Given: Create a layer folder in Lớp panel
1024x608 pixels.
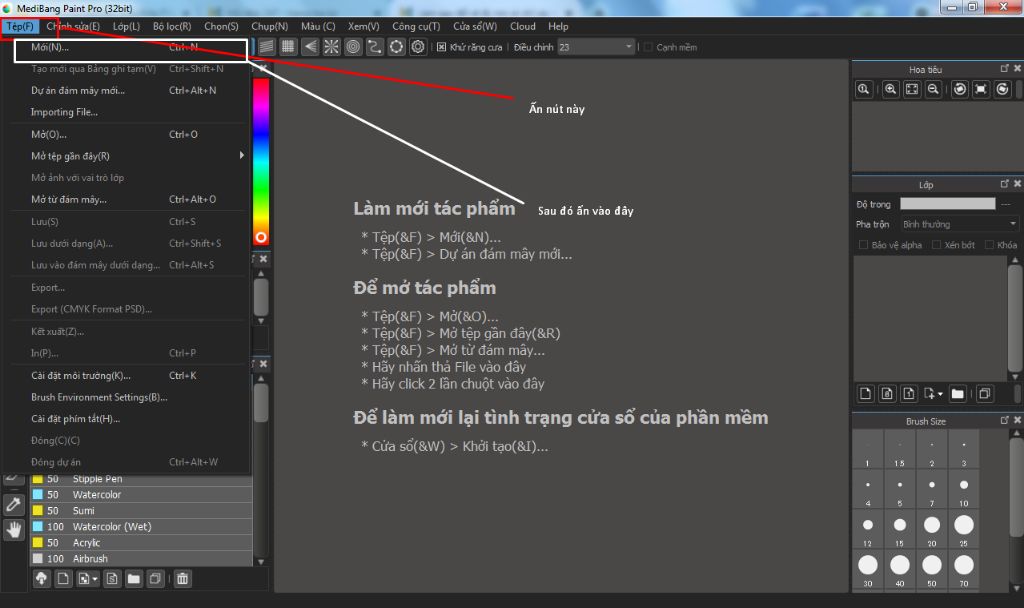Looking at the screenshot, I should (958, 393).
